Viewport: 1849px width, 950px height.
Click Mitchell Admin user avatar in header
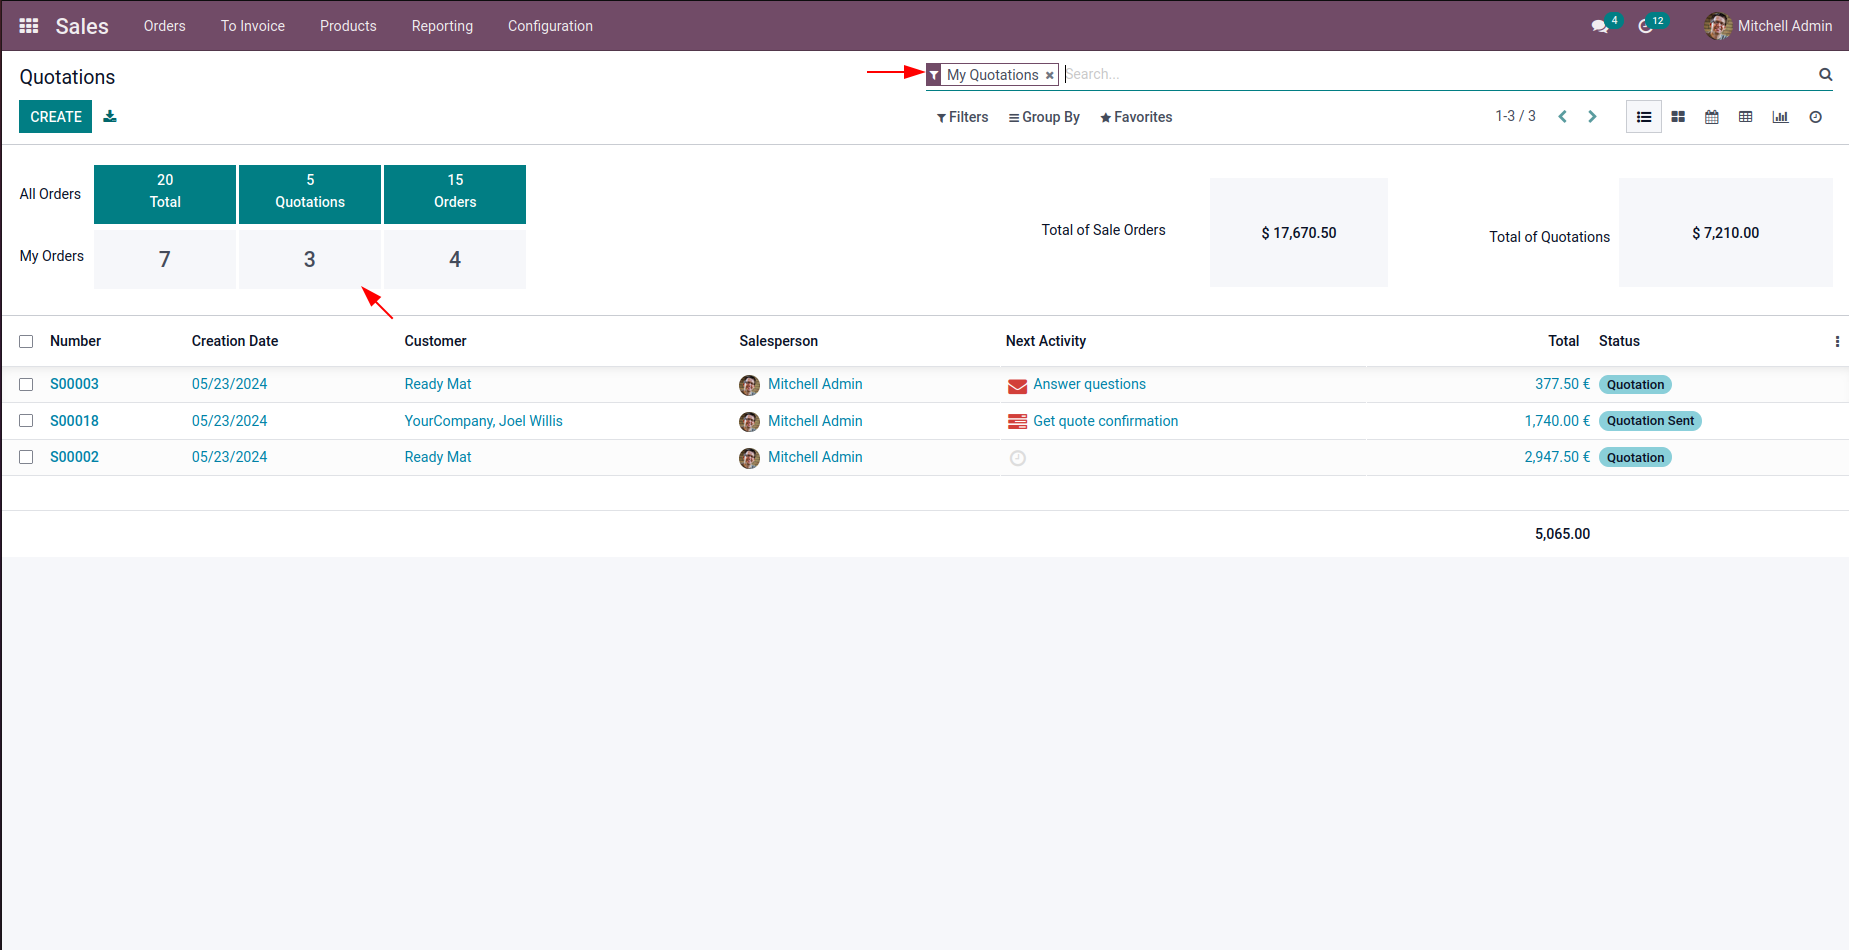pos(1718,26)
